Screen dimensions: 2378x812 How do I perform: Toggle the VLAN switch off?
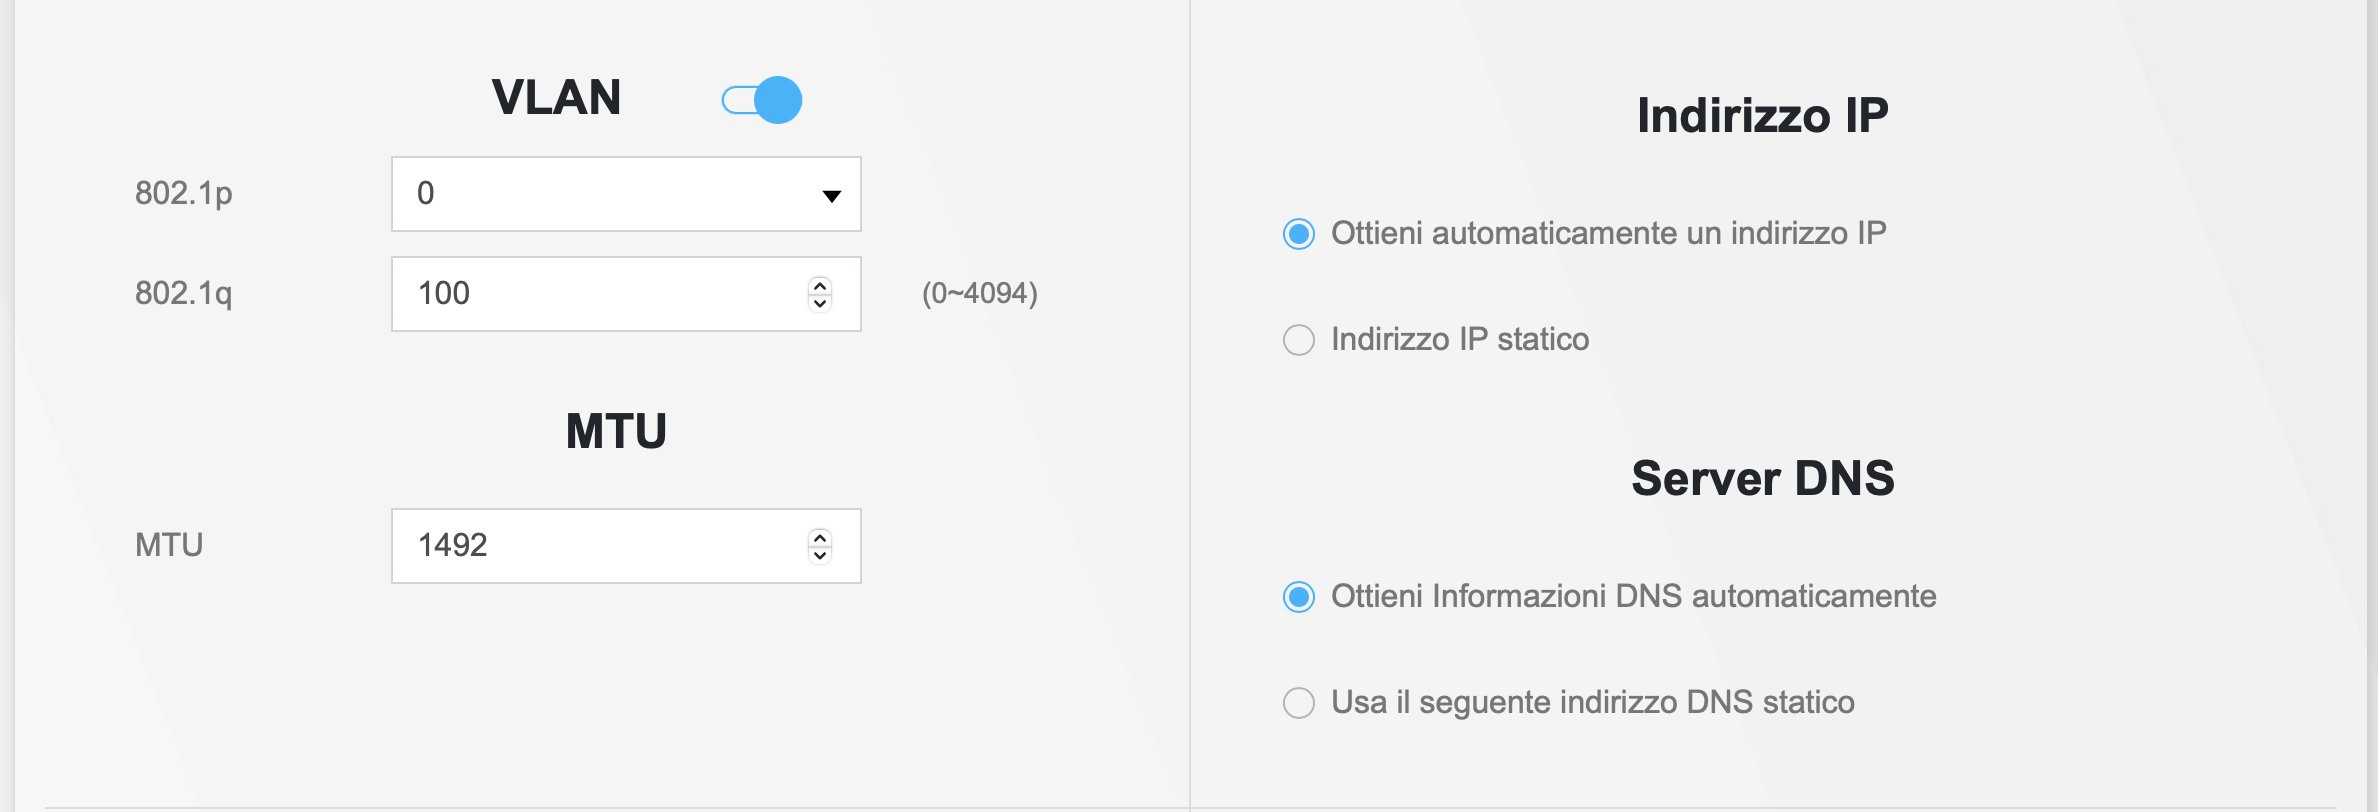pos(762,100)
